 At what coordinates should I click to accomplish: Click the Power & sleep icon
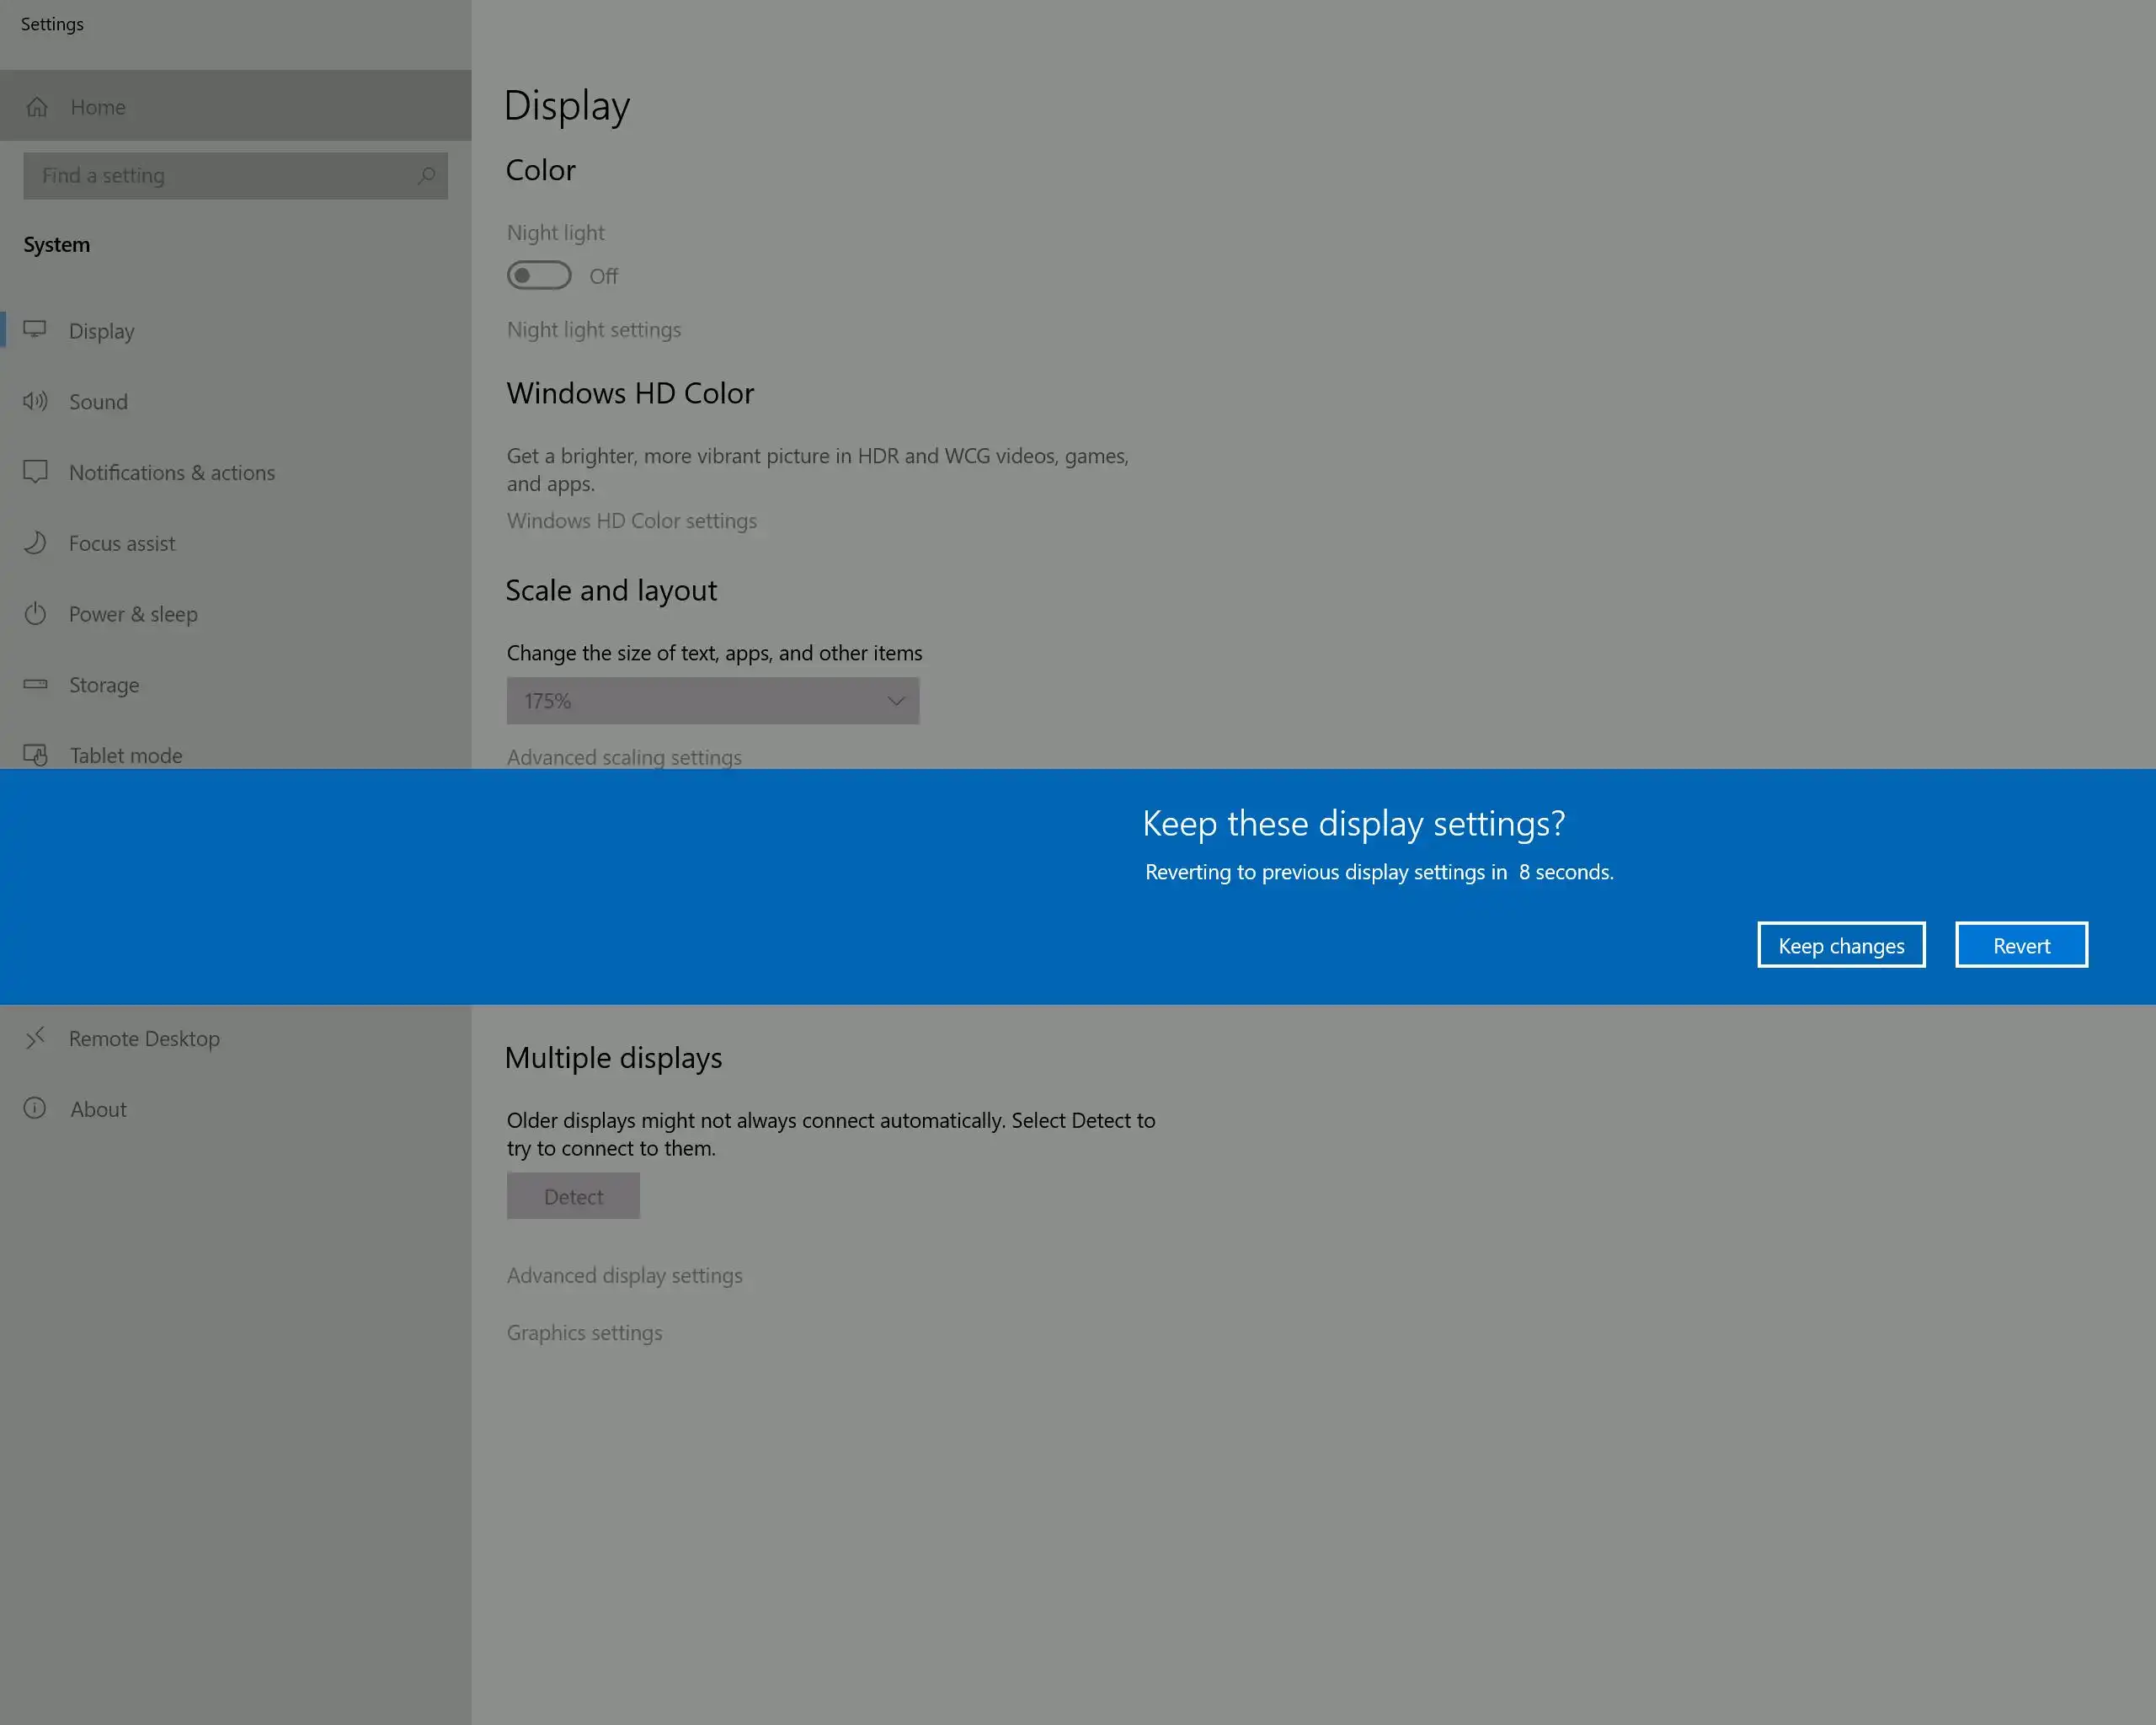[35, 614]
